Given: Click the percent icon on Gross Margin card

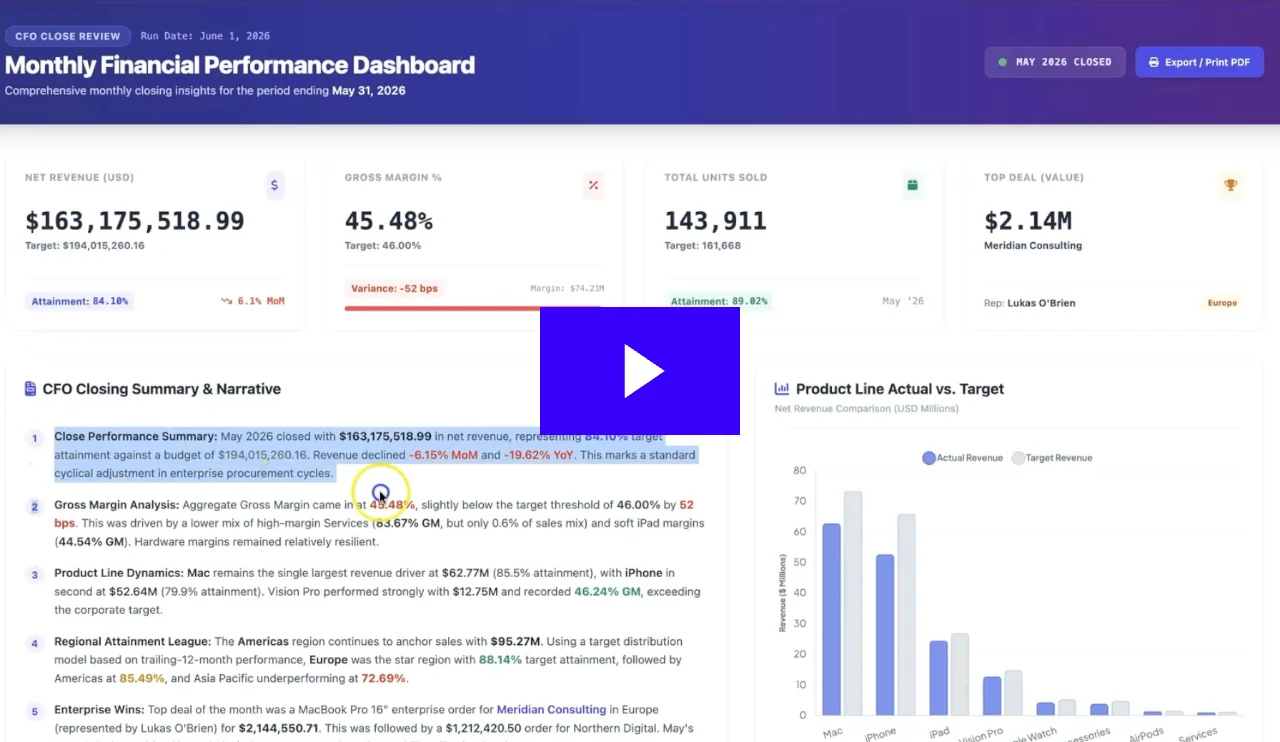Looking at the screenshot, I should 593,185.
